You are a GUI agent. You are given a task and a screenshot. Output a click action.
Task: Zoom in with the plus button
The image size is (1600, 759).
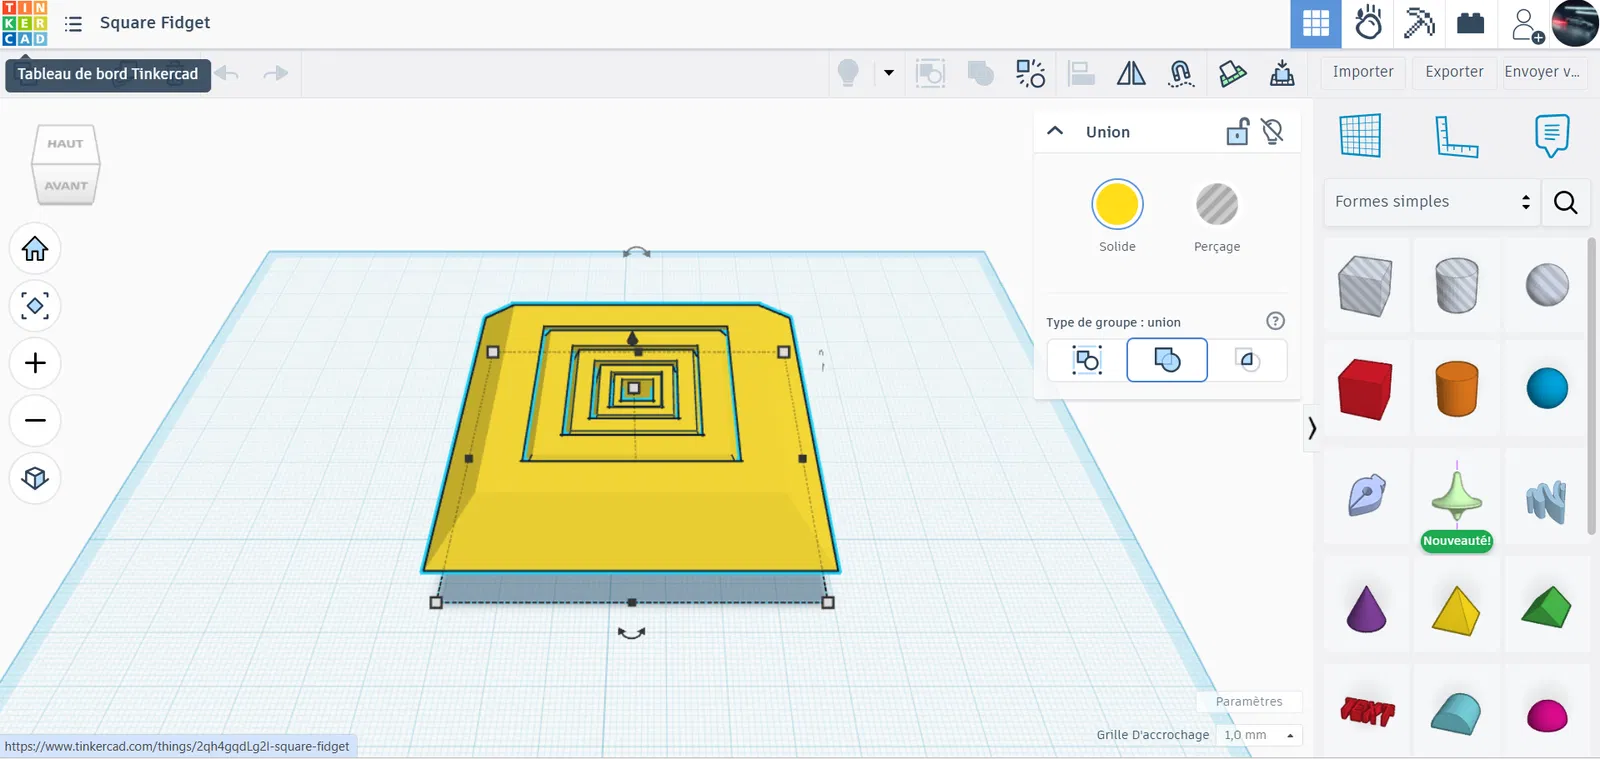coord(35,363)
